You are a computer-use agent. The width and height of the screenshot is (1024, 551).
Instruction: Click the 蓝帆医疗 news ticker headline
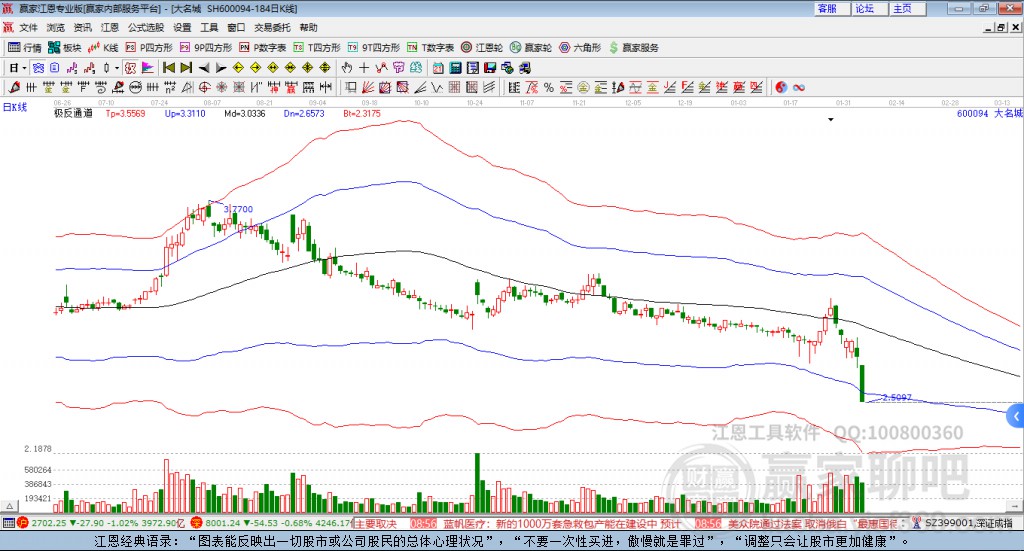coord(562,523)
